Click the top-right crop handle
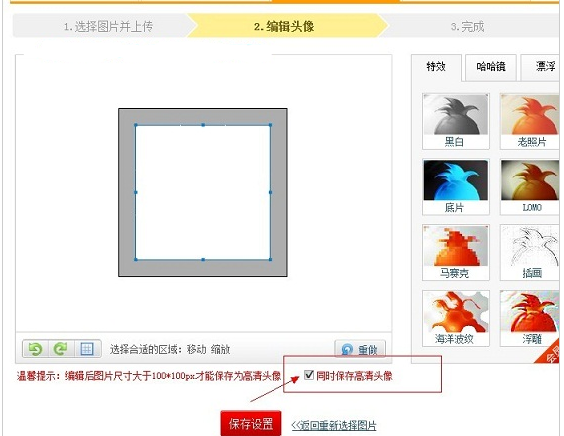The width and height of the screenshot is (564, 436). (270, 125)
